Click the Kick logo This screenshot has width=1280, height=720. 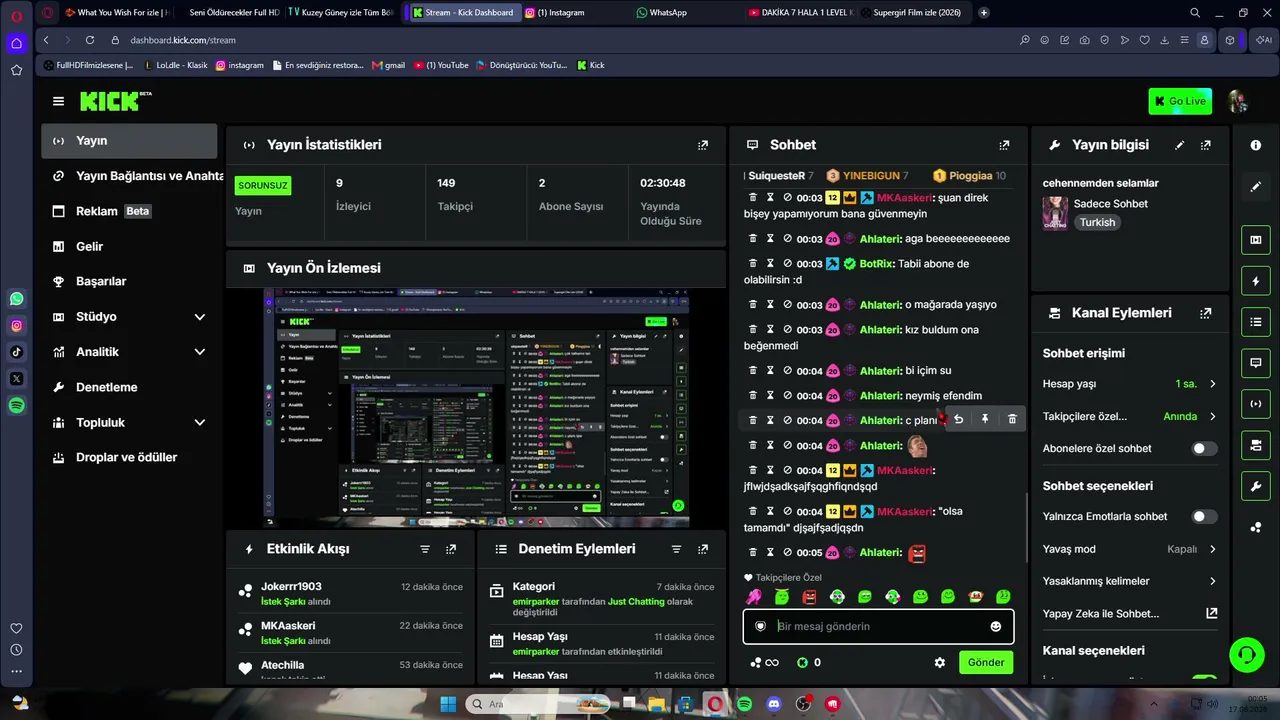point(116,101)
